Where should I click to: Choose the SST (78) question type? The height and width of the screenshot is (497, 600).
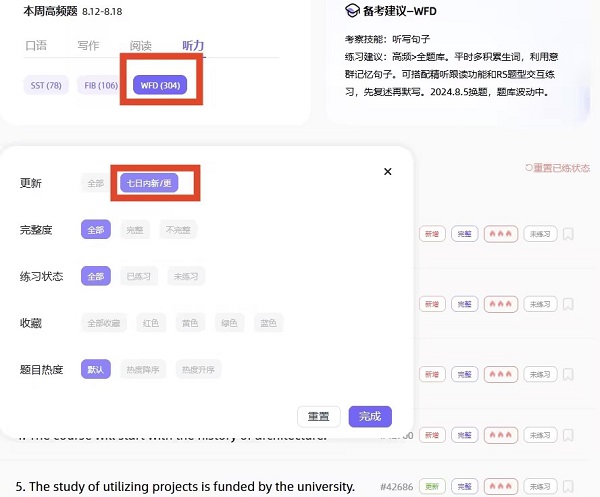point(46,85)
